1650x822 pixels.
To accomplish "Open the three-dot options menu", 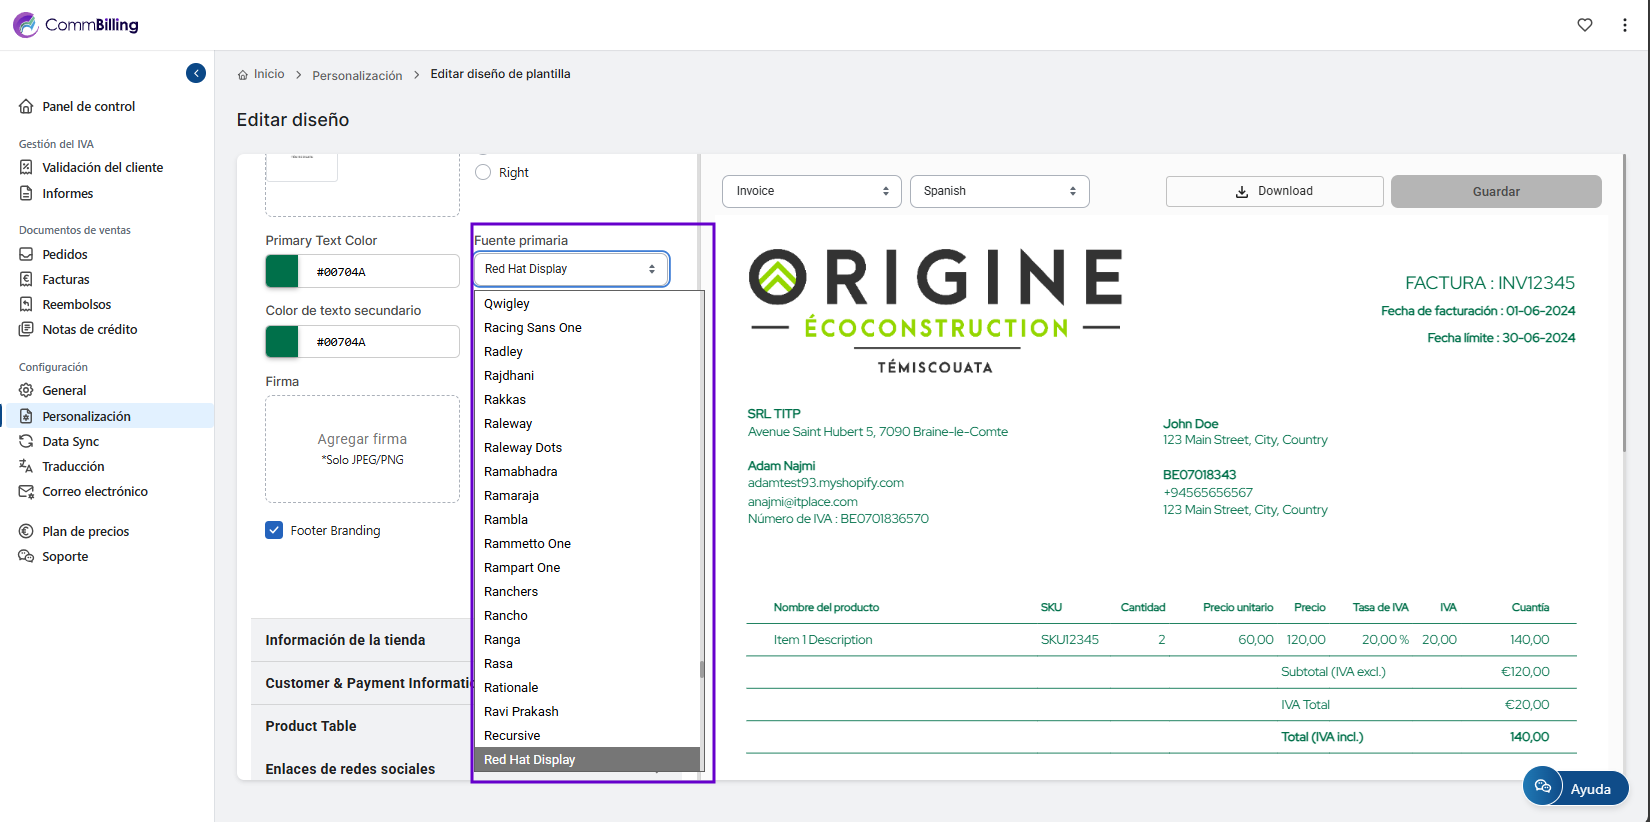I will (x=1624, y=25).
